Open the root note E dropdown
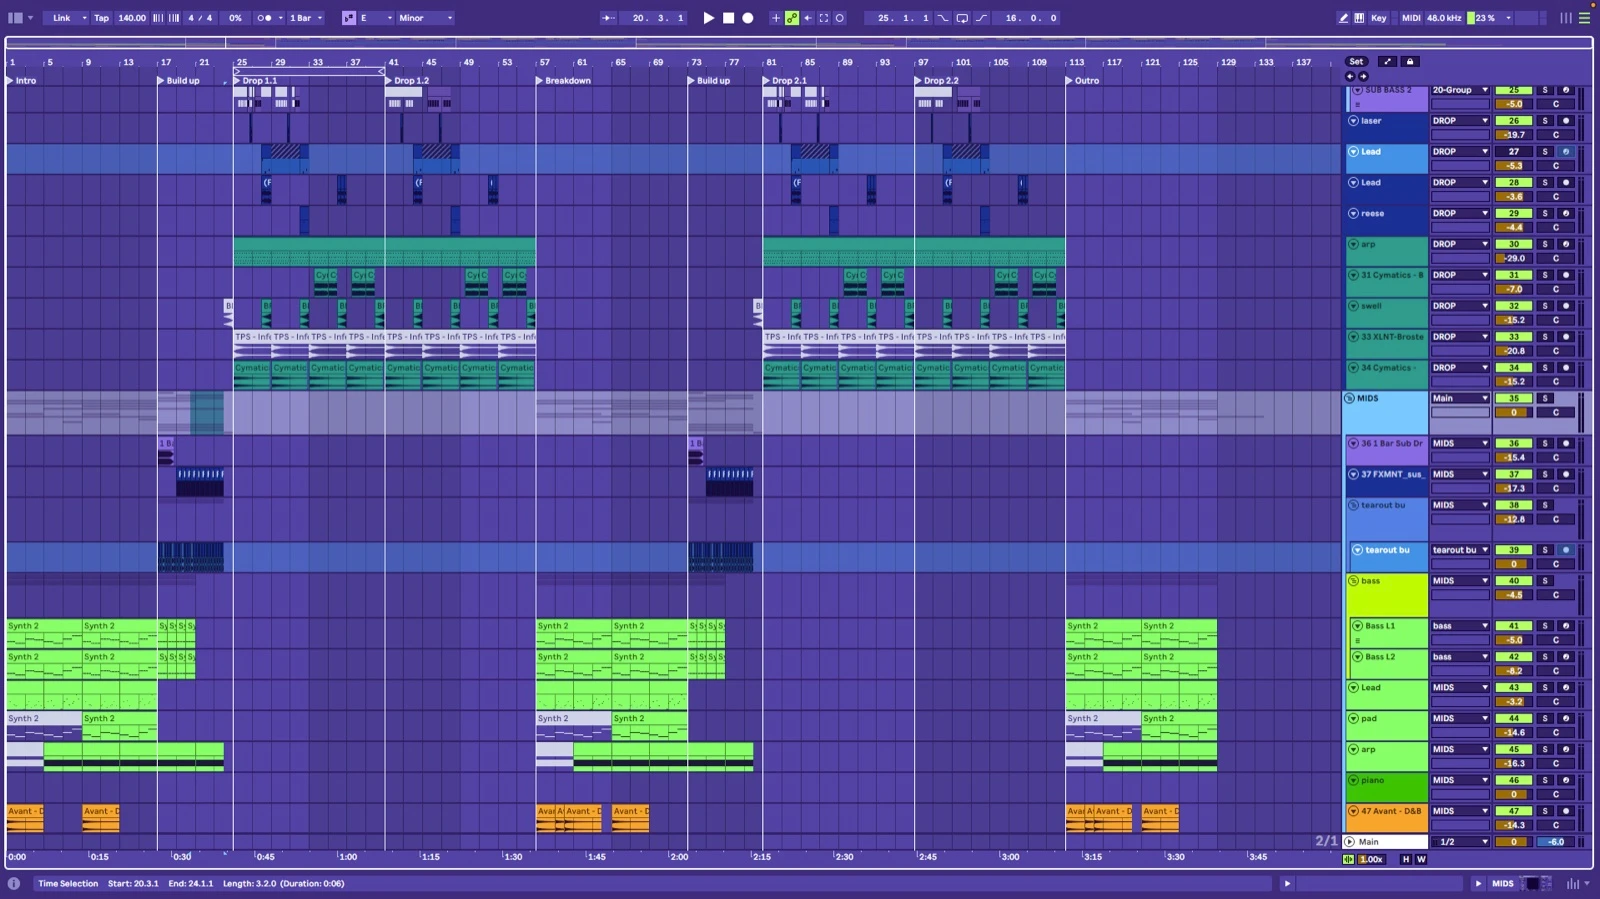1600x899 pixels. click(x=375, y=18)
